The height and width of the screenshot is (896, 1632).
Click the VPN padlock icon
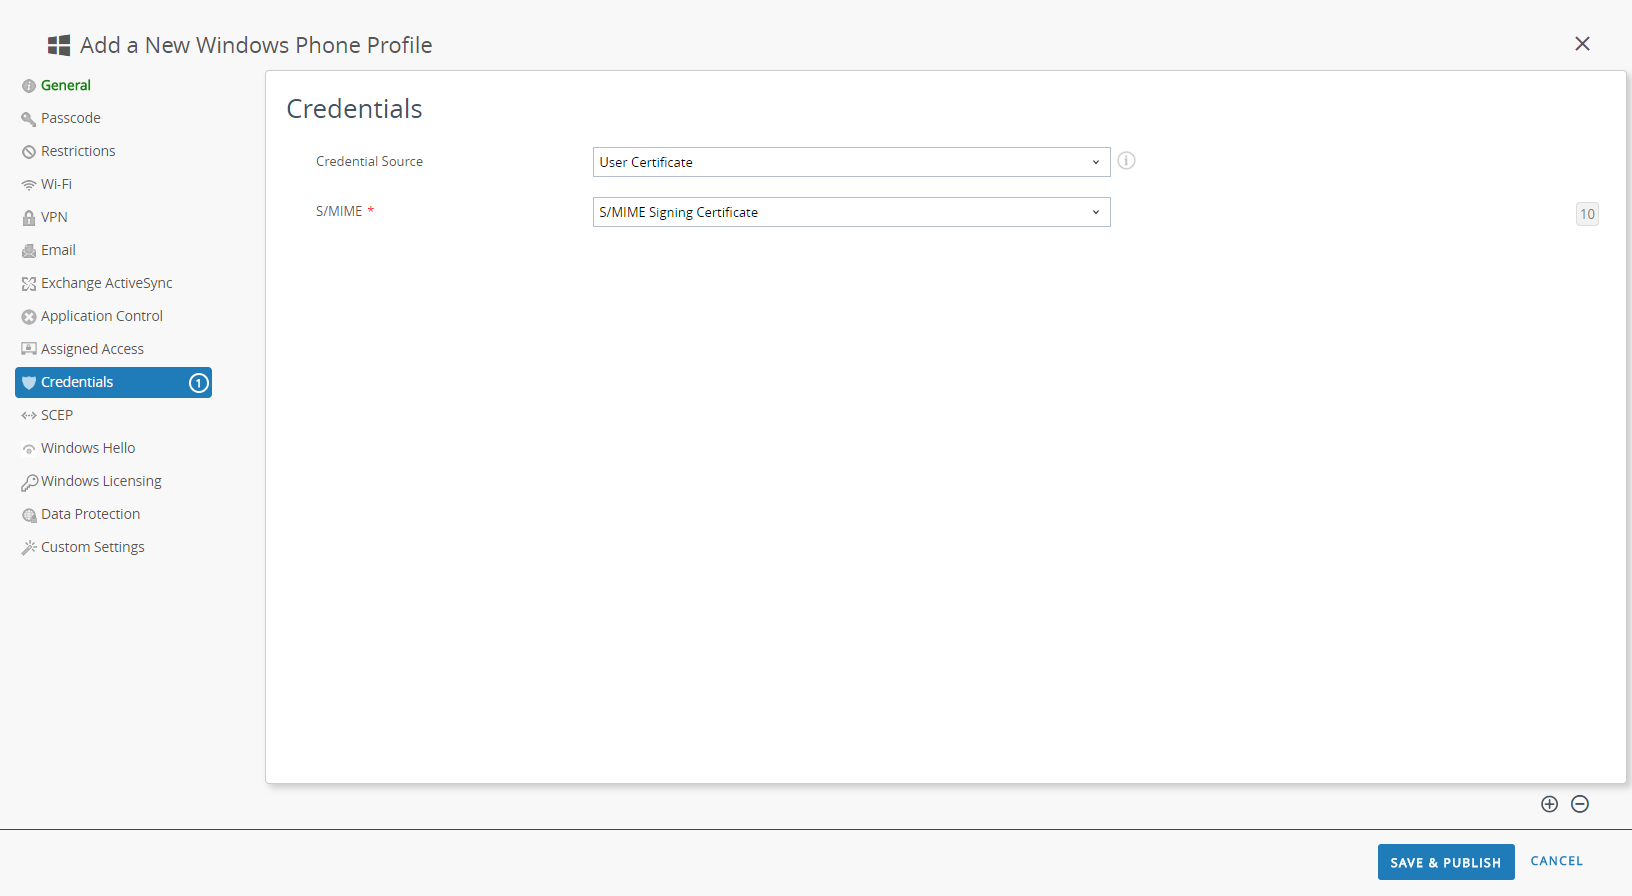click(x=29, y=218)
